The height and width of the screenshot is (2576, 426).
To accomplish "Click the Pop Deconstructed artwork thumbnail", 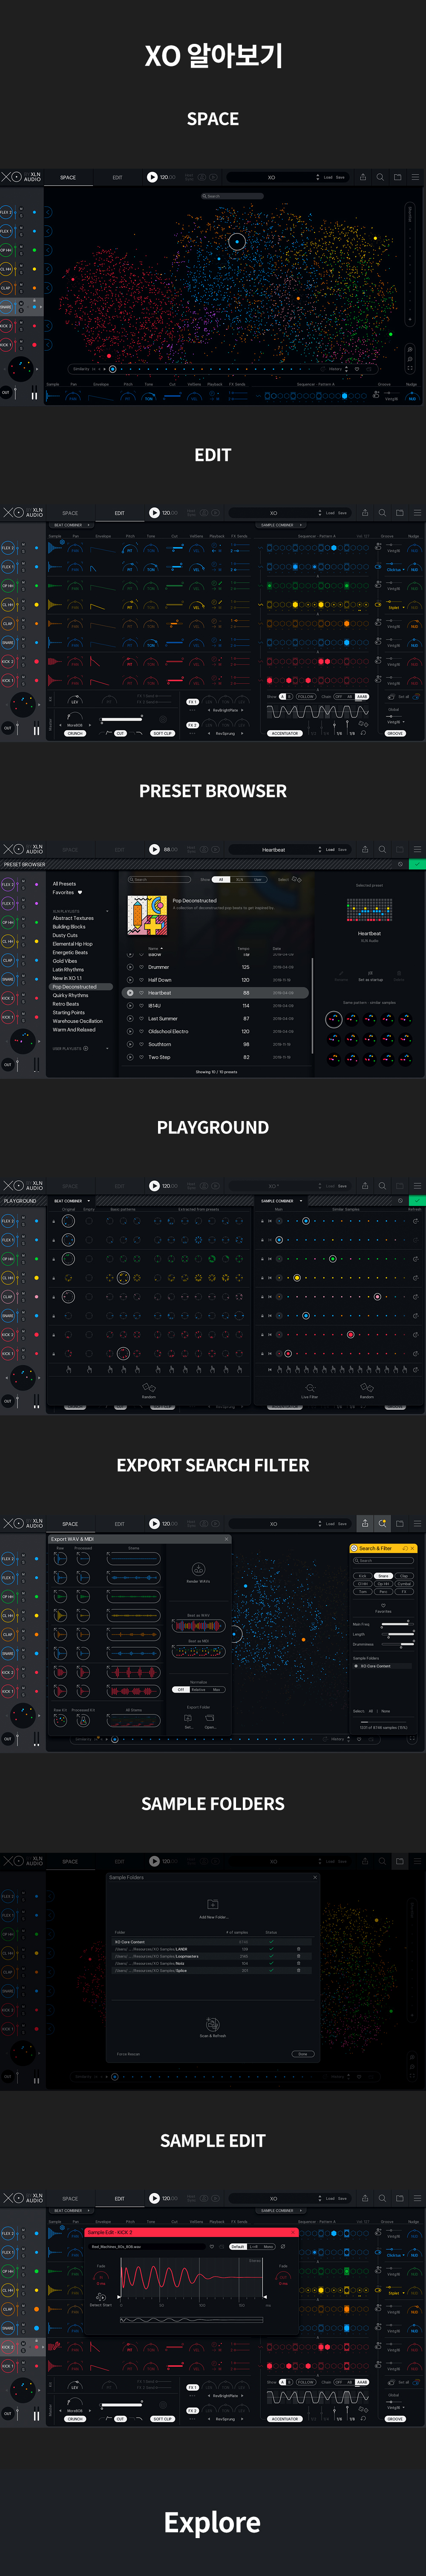I will tap(147, 915).
